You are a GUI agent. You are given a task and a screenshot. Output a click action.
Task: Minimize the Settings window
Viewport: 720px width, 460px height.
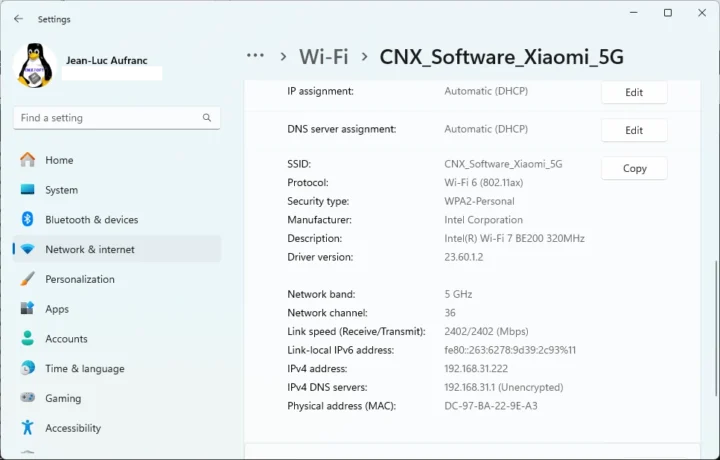(634, 13)
